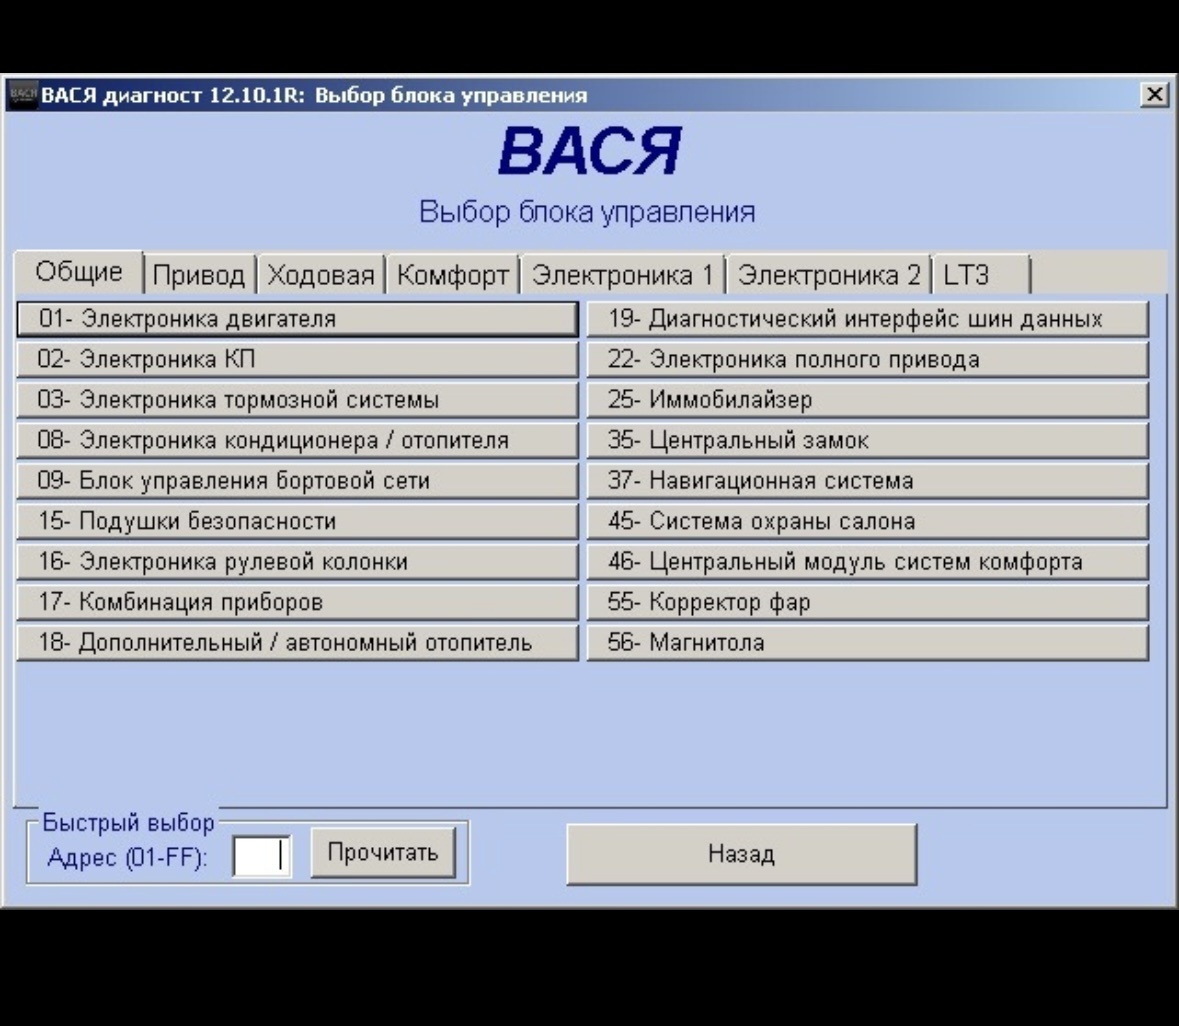
Task: Switch to the Общие tab
Action: 79,272
